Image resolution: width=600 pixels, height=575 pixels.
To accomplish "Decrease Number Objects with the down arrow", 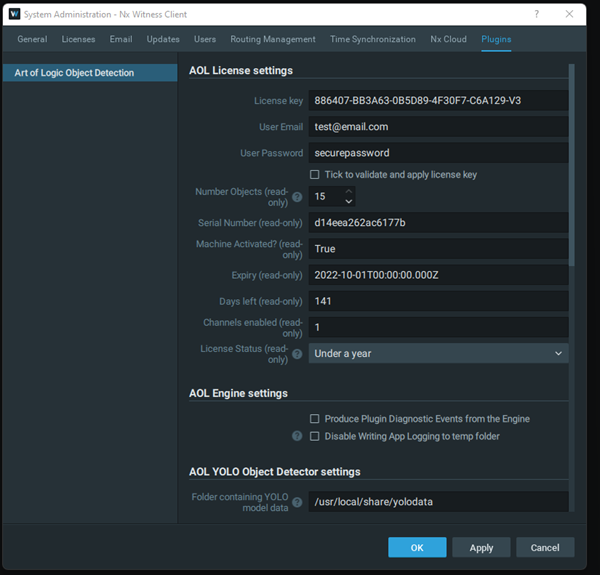I will pyautogui.click(x=349, y=201).
